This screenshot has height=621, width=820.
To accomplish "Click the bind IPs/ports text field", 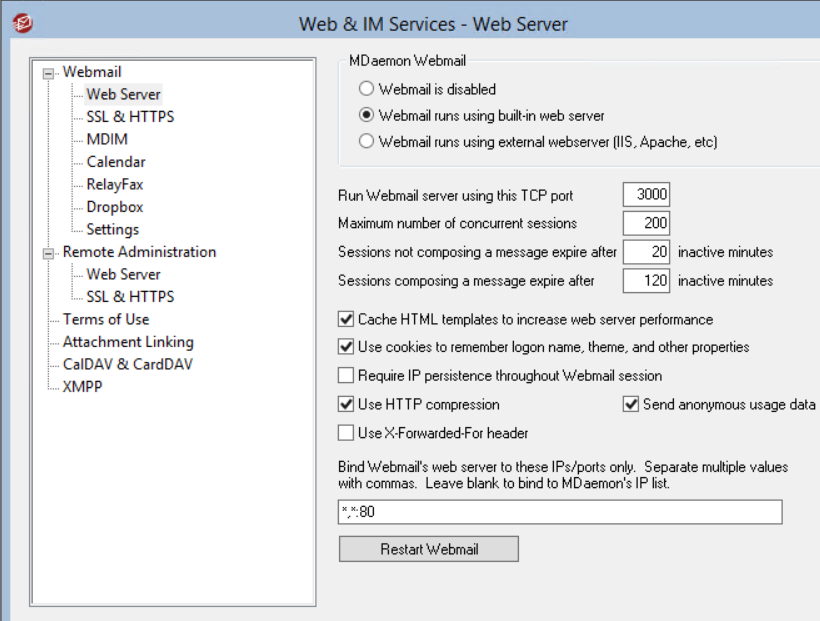I will point(560,513).
